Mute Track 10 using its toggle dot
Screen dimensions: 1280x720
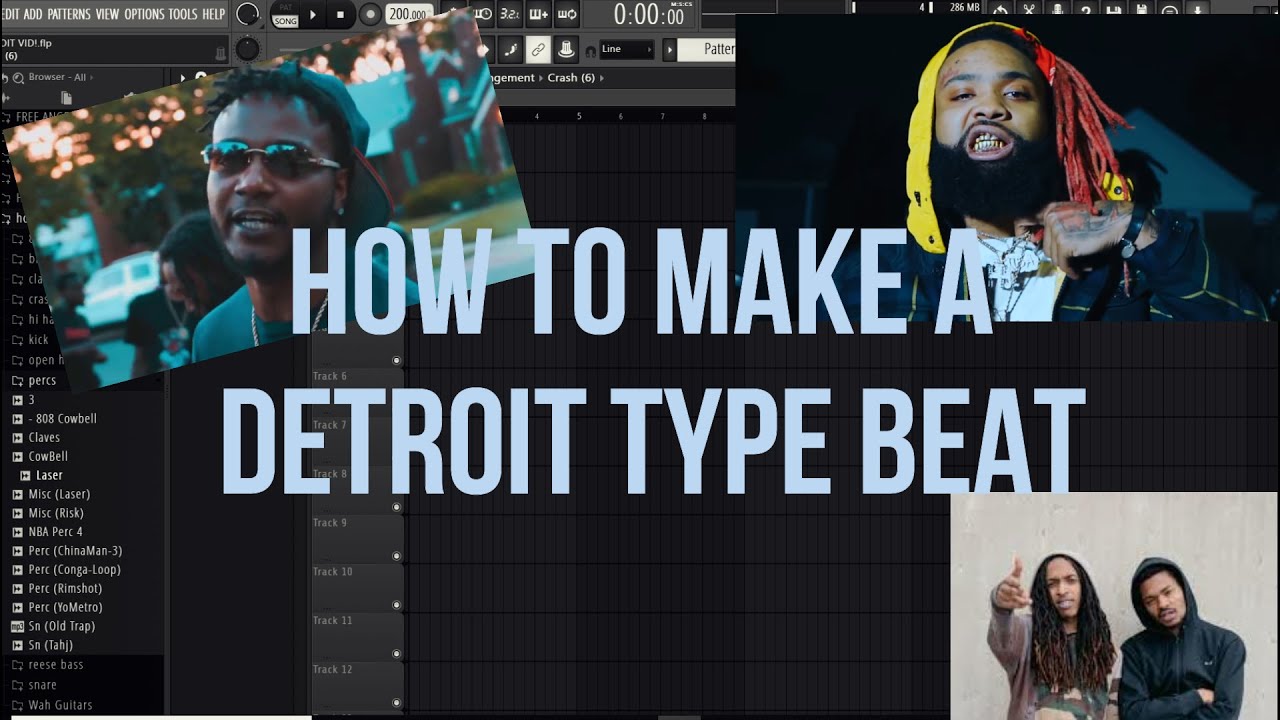pyautogui.click(x=396, y=605)
